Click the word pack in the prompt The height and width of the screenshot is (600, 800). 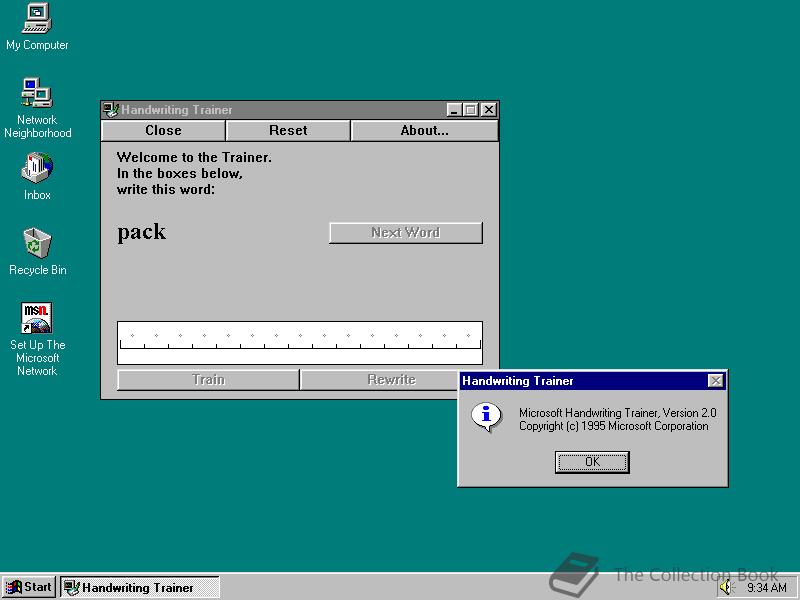[140, 232]
